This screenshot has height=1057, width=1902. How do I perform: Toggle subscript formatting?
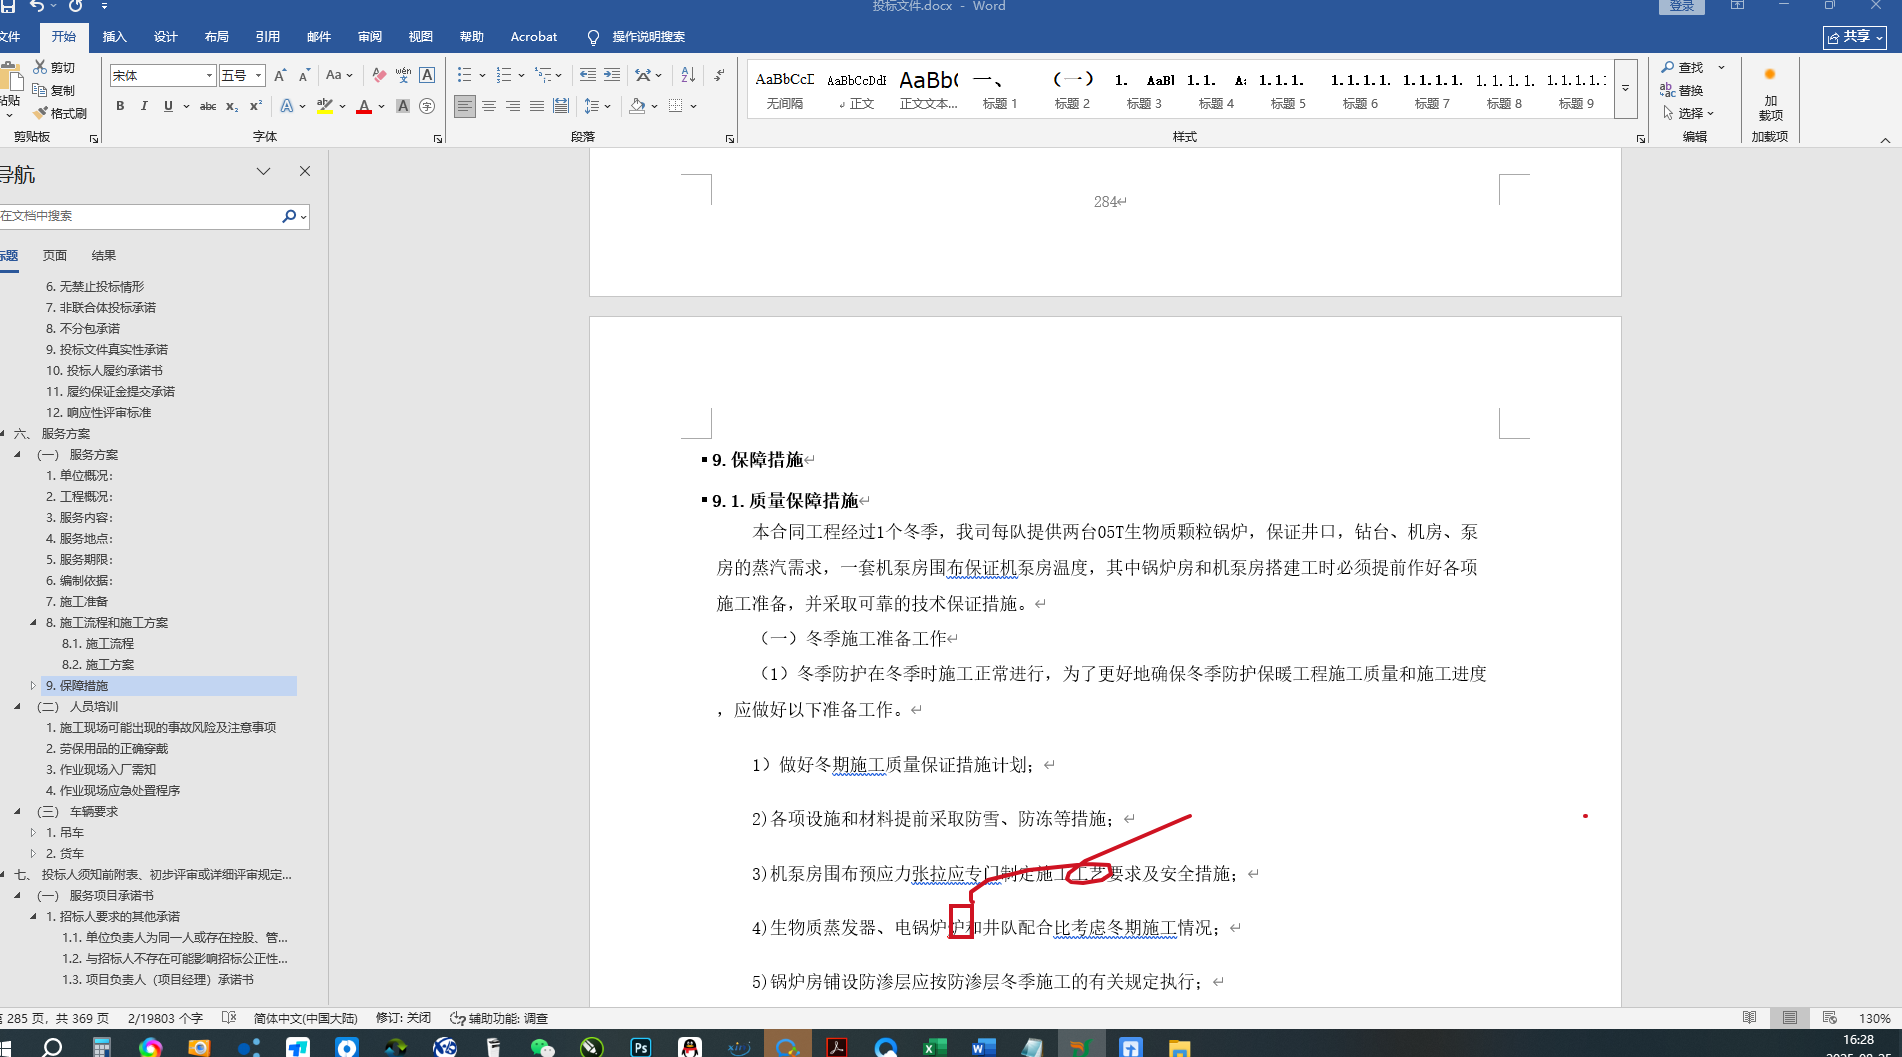pos(232,106)
